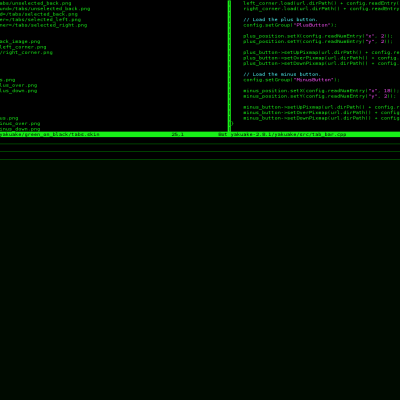Viewport: 400px width, 400px height.
Task: Click the 'minus_position.setX' code line
Action: [321, 91]
